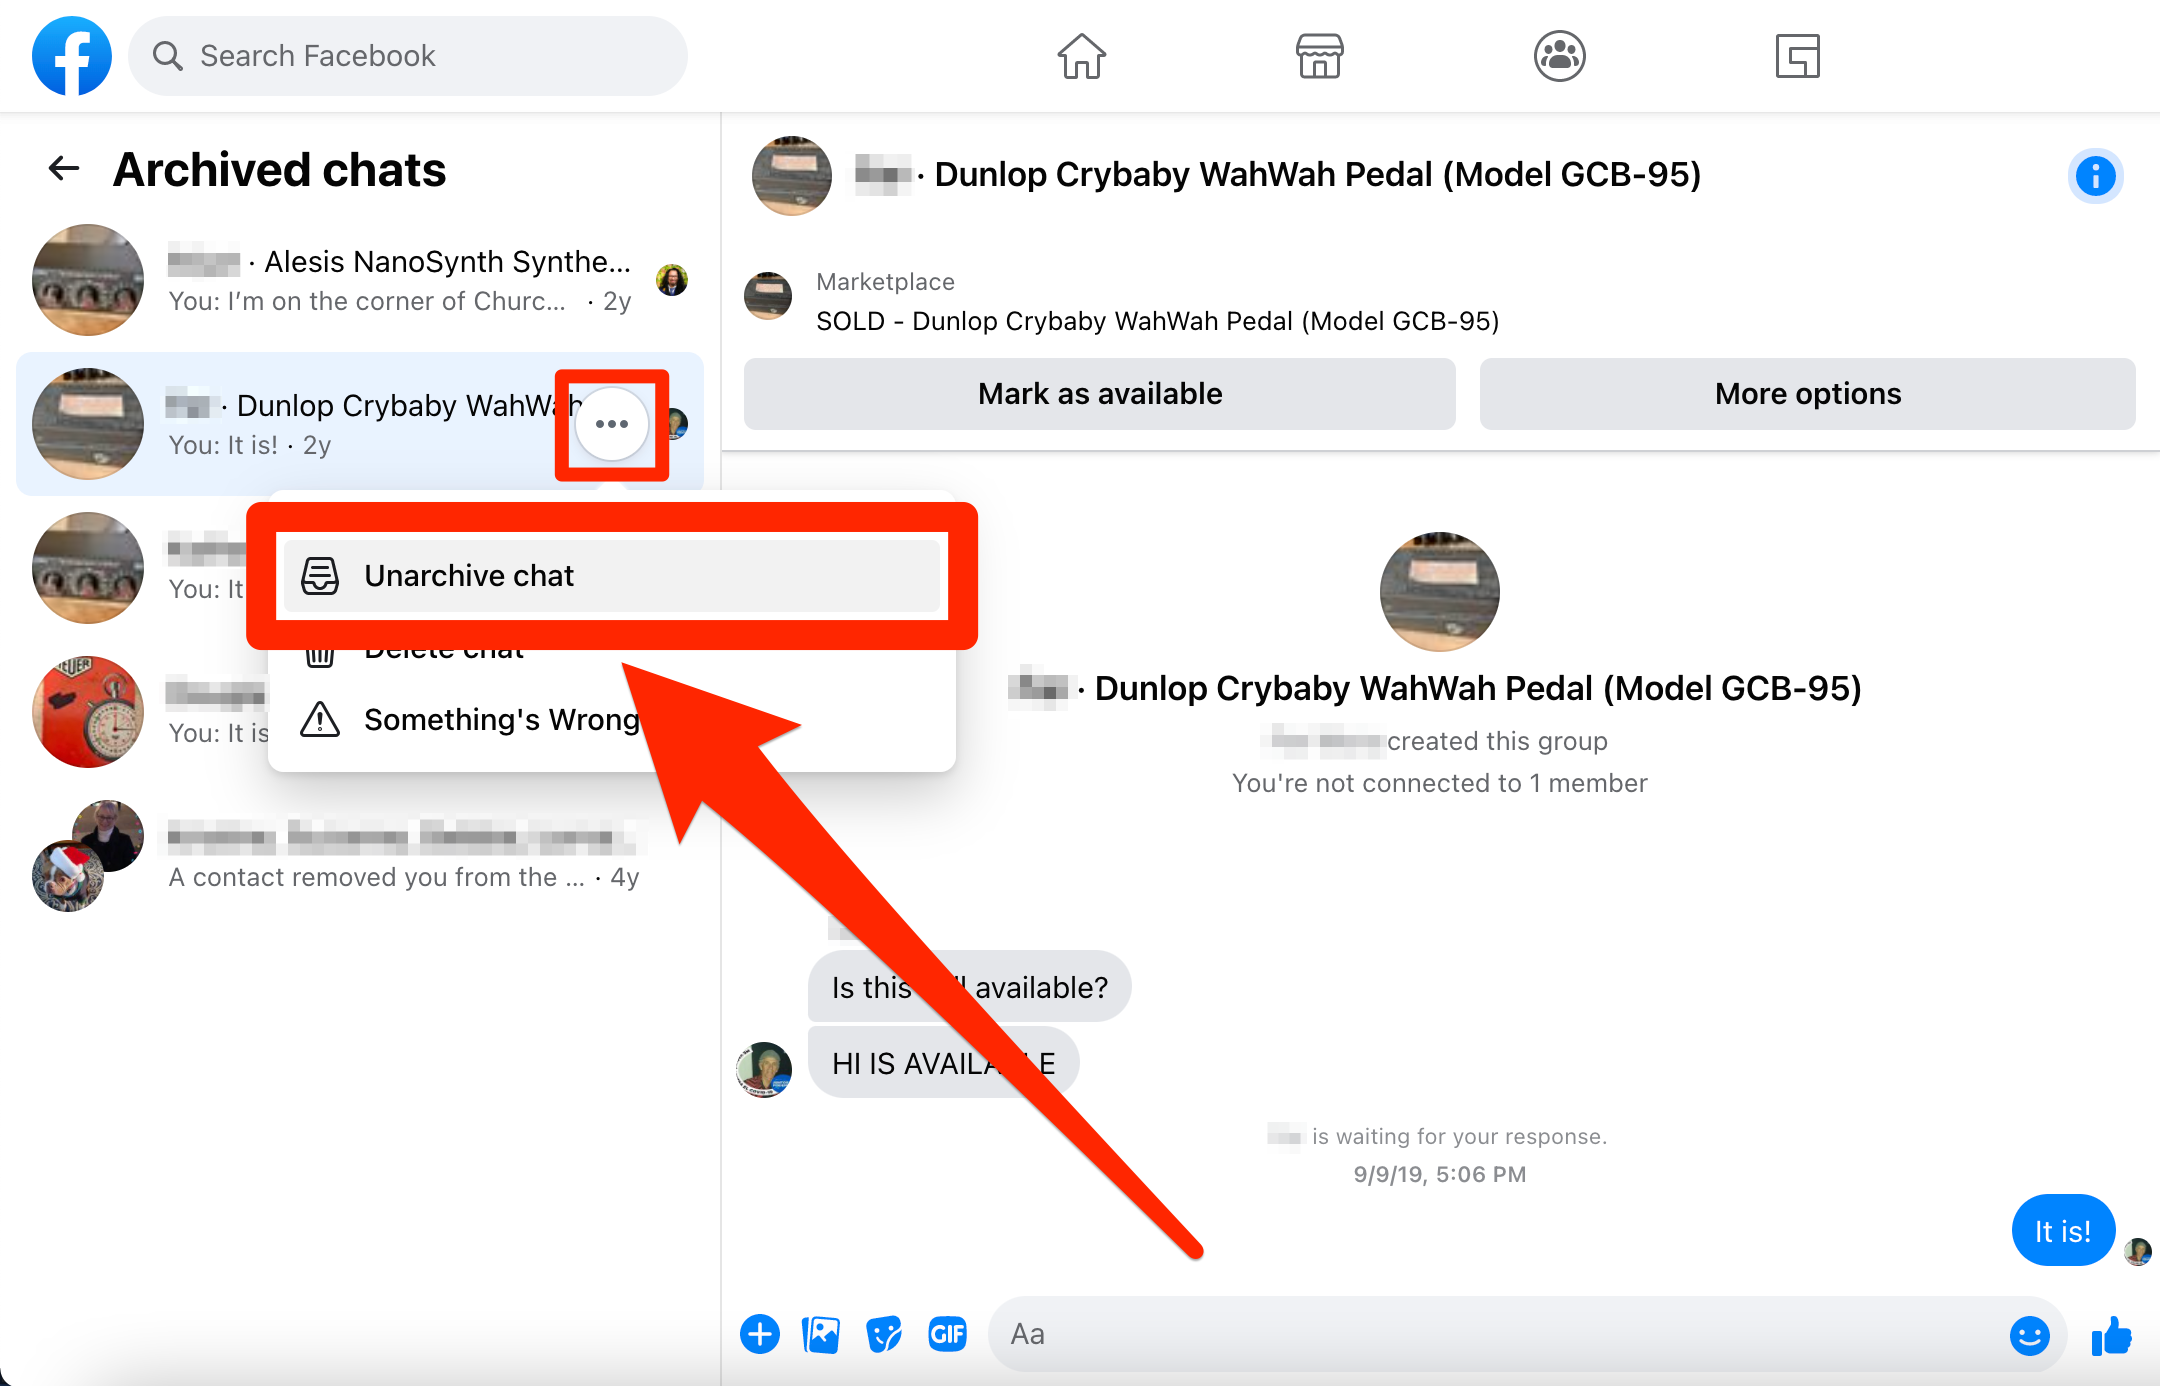The height and width of the screenshot is (1386, 2160).
Task: Open the group chat removed by contact
Action: click(x=360, y=856)
